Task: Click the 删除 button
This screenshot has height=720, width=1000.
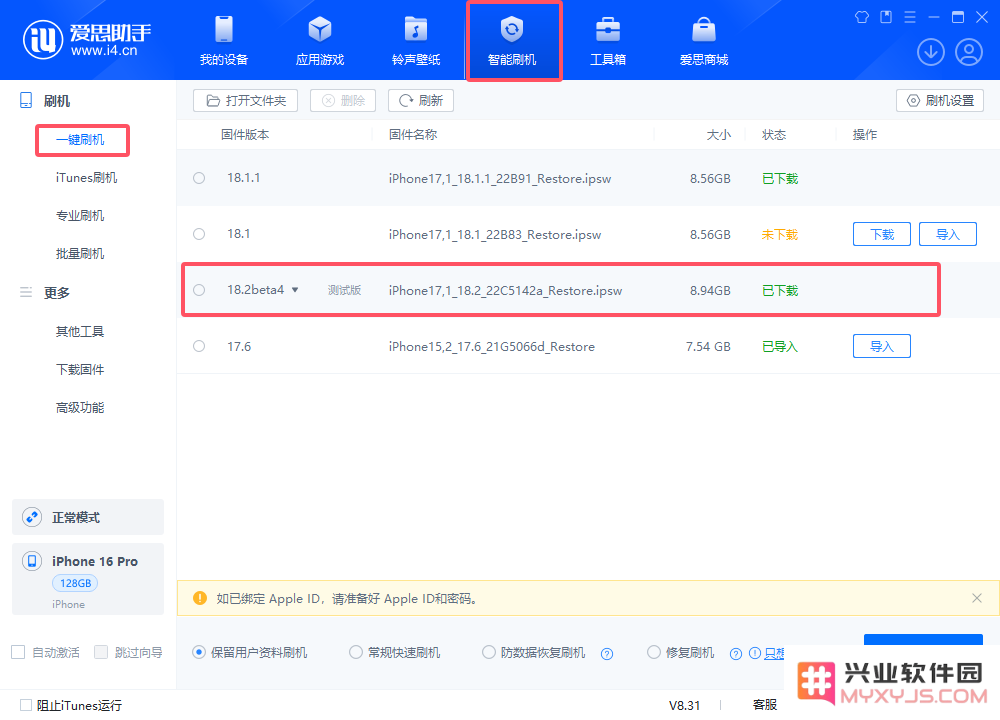Action: pos(343,101)
